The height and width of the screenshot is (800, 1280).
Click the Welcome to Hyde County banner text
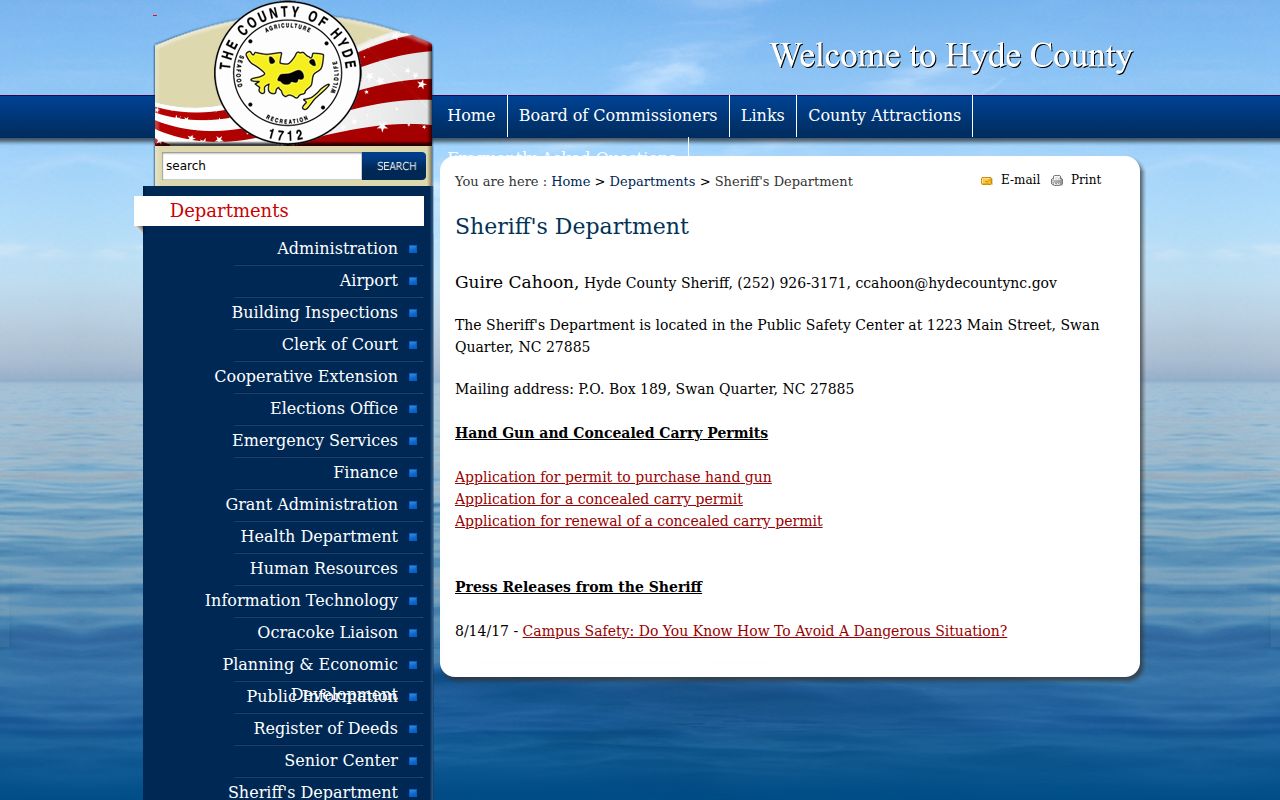tap(951, 55)
